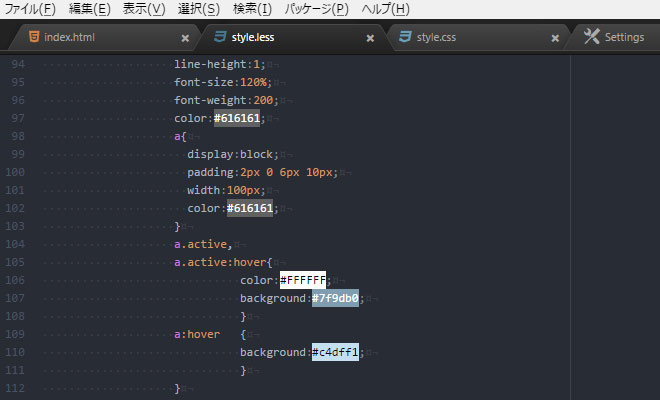Click the closing brace on line 112
The width and height of the screenshot is (660, 400).
click(x=177, y=388)
